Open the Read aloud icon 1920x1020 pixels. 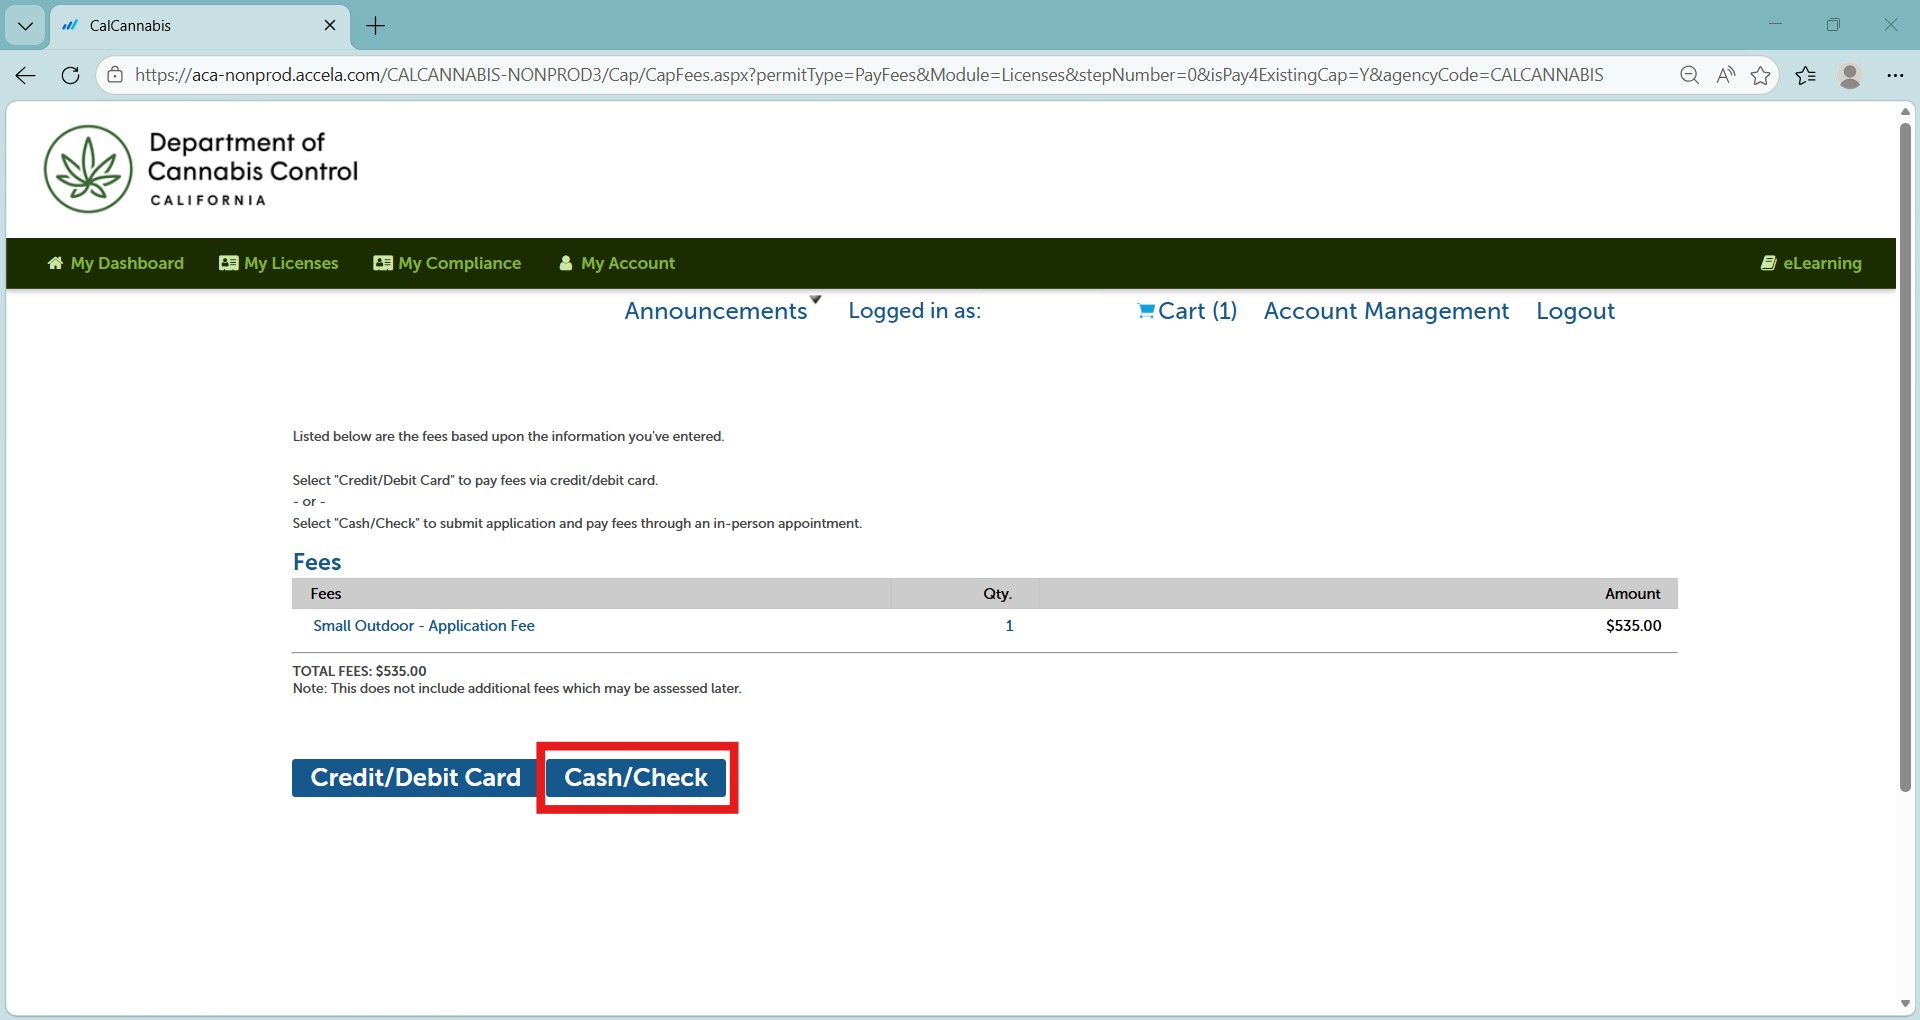[x=1726, y=75]
